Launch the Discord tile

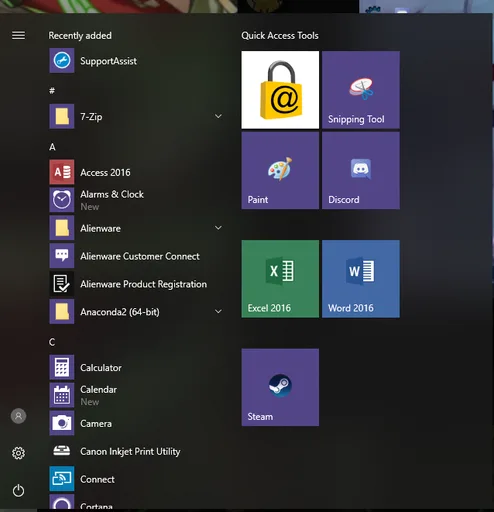pyautogui.click(x=361, y=170)
